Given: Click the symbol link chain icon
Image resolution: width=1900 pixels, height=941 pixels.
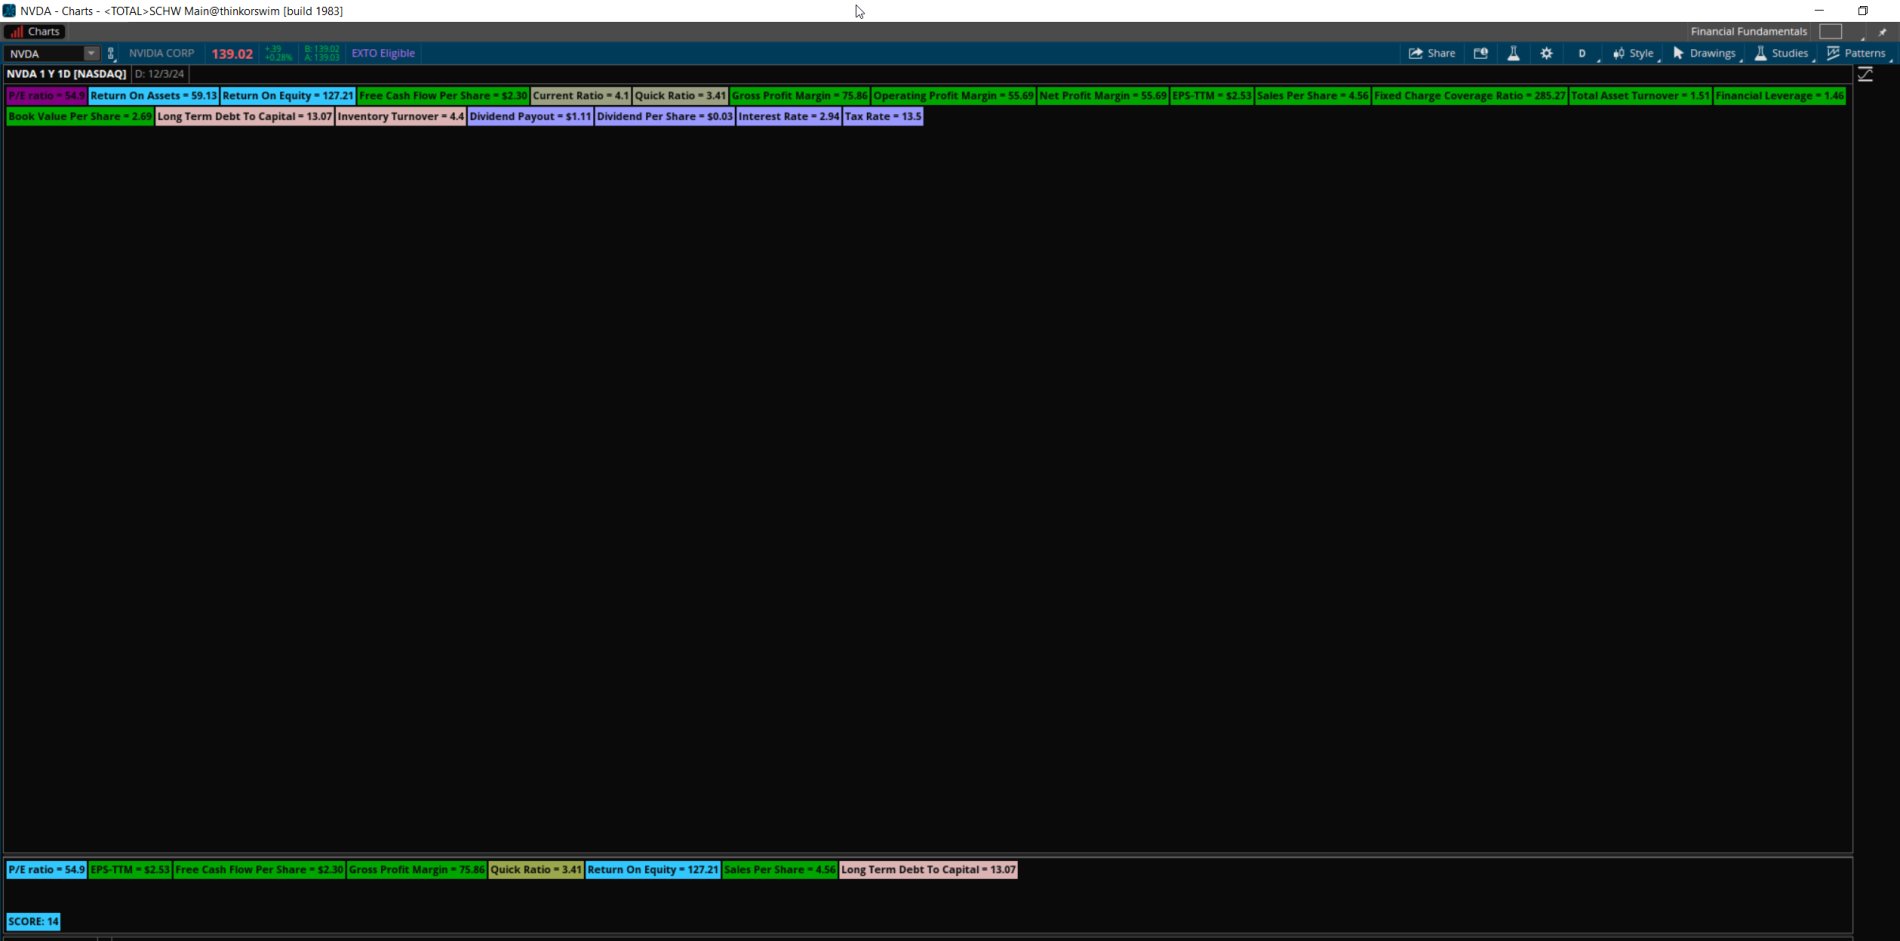Looking at the screenshot, I should point(111,53).
